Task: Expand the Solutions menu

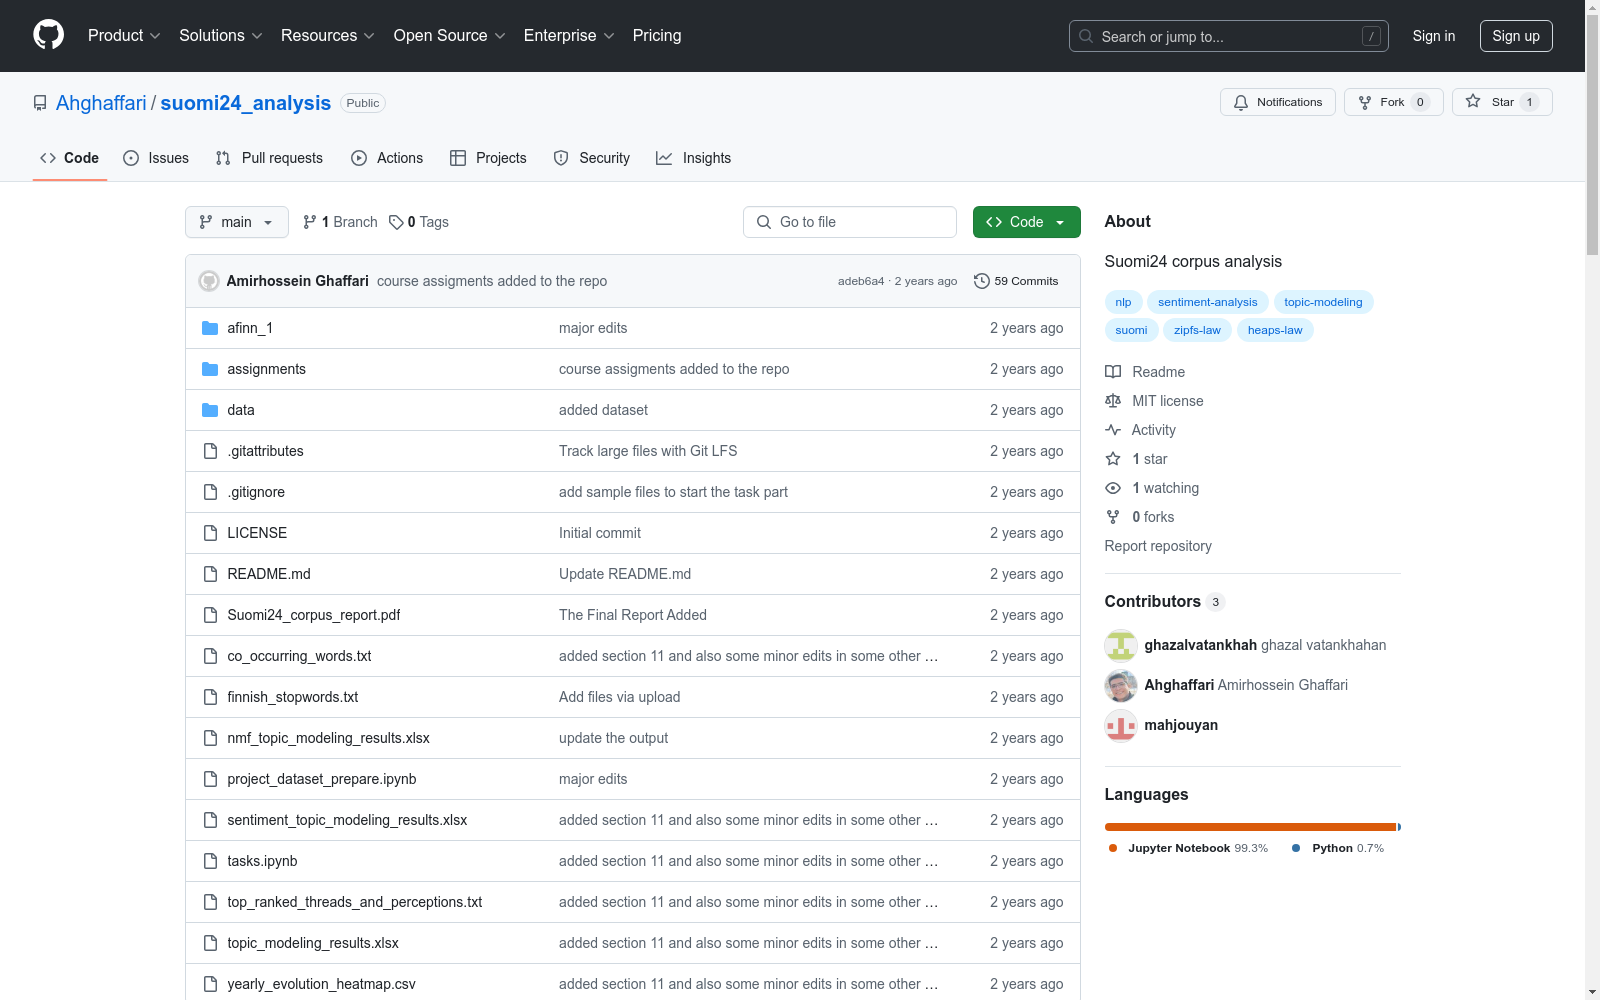Action: (x=221, y=36)
